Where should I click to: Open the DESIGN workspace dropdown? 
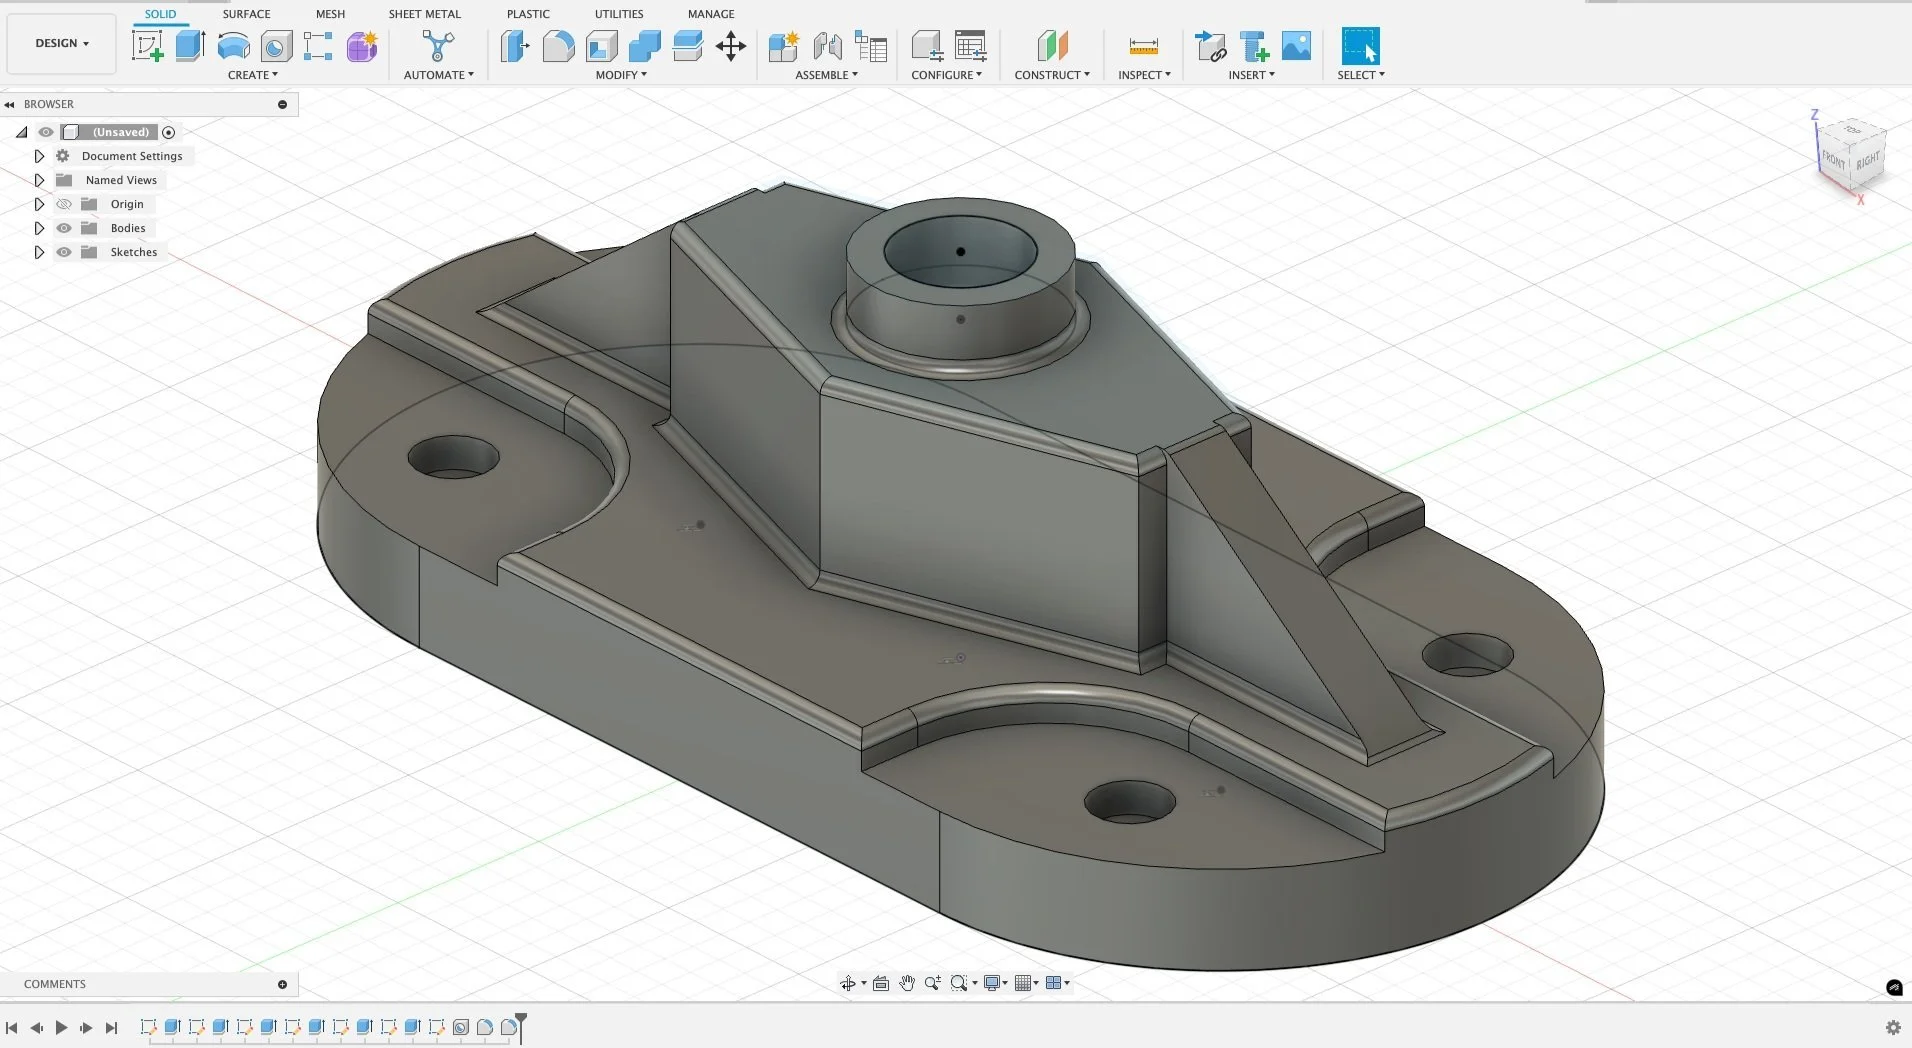pos(62,44)
